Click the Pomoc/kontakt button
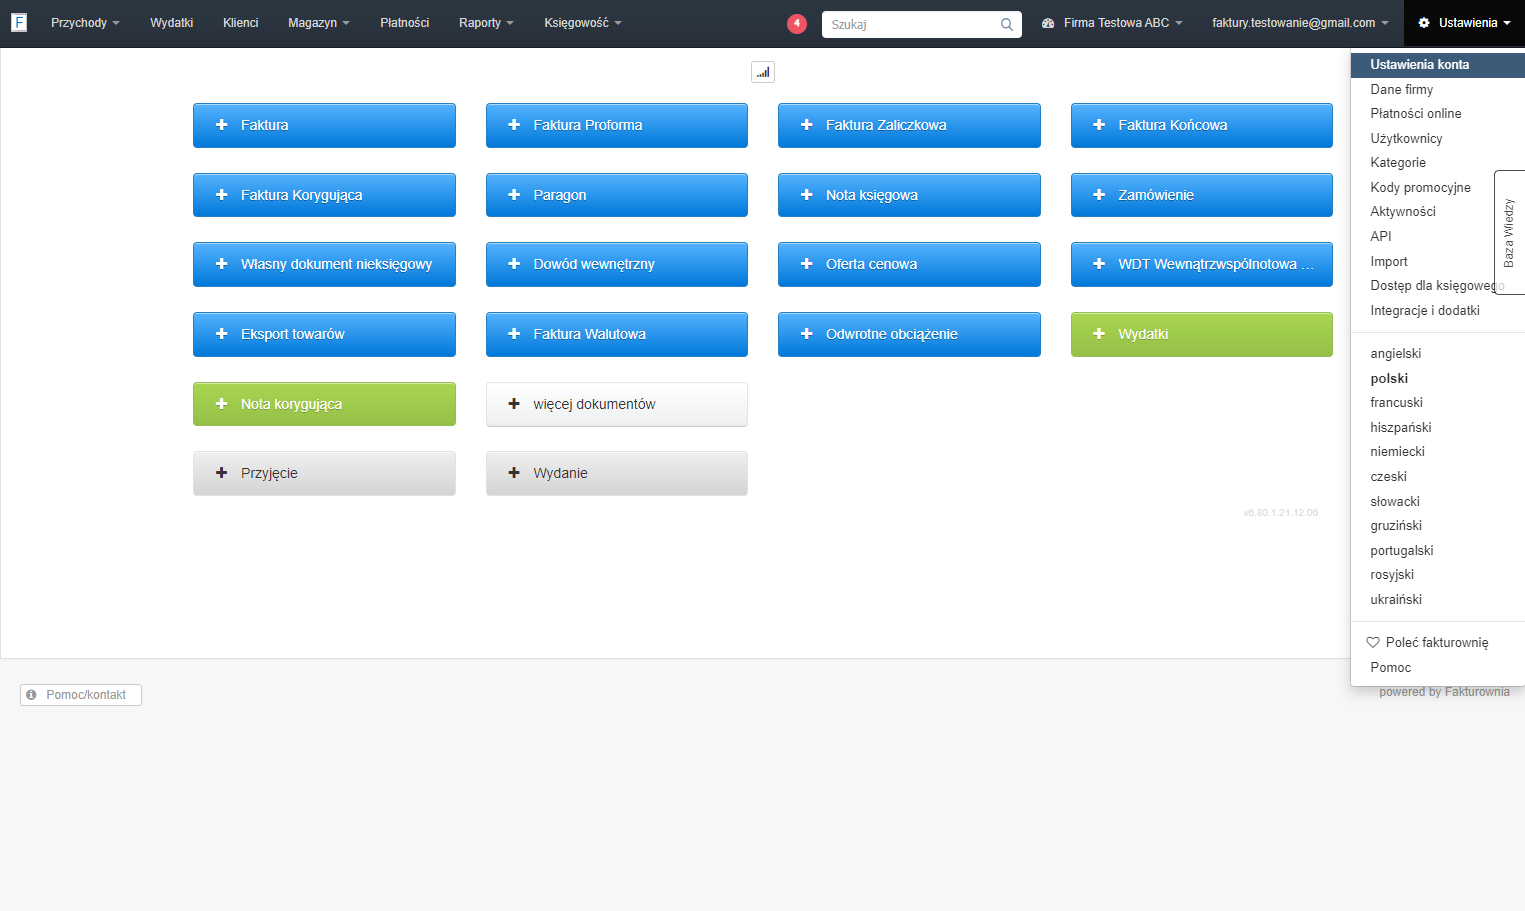The image size is (1525, 911). pyautogui.click(x=81, y=695)
